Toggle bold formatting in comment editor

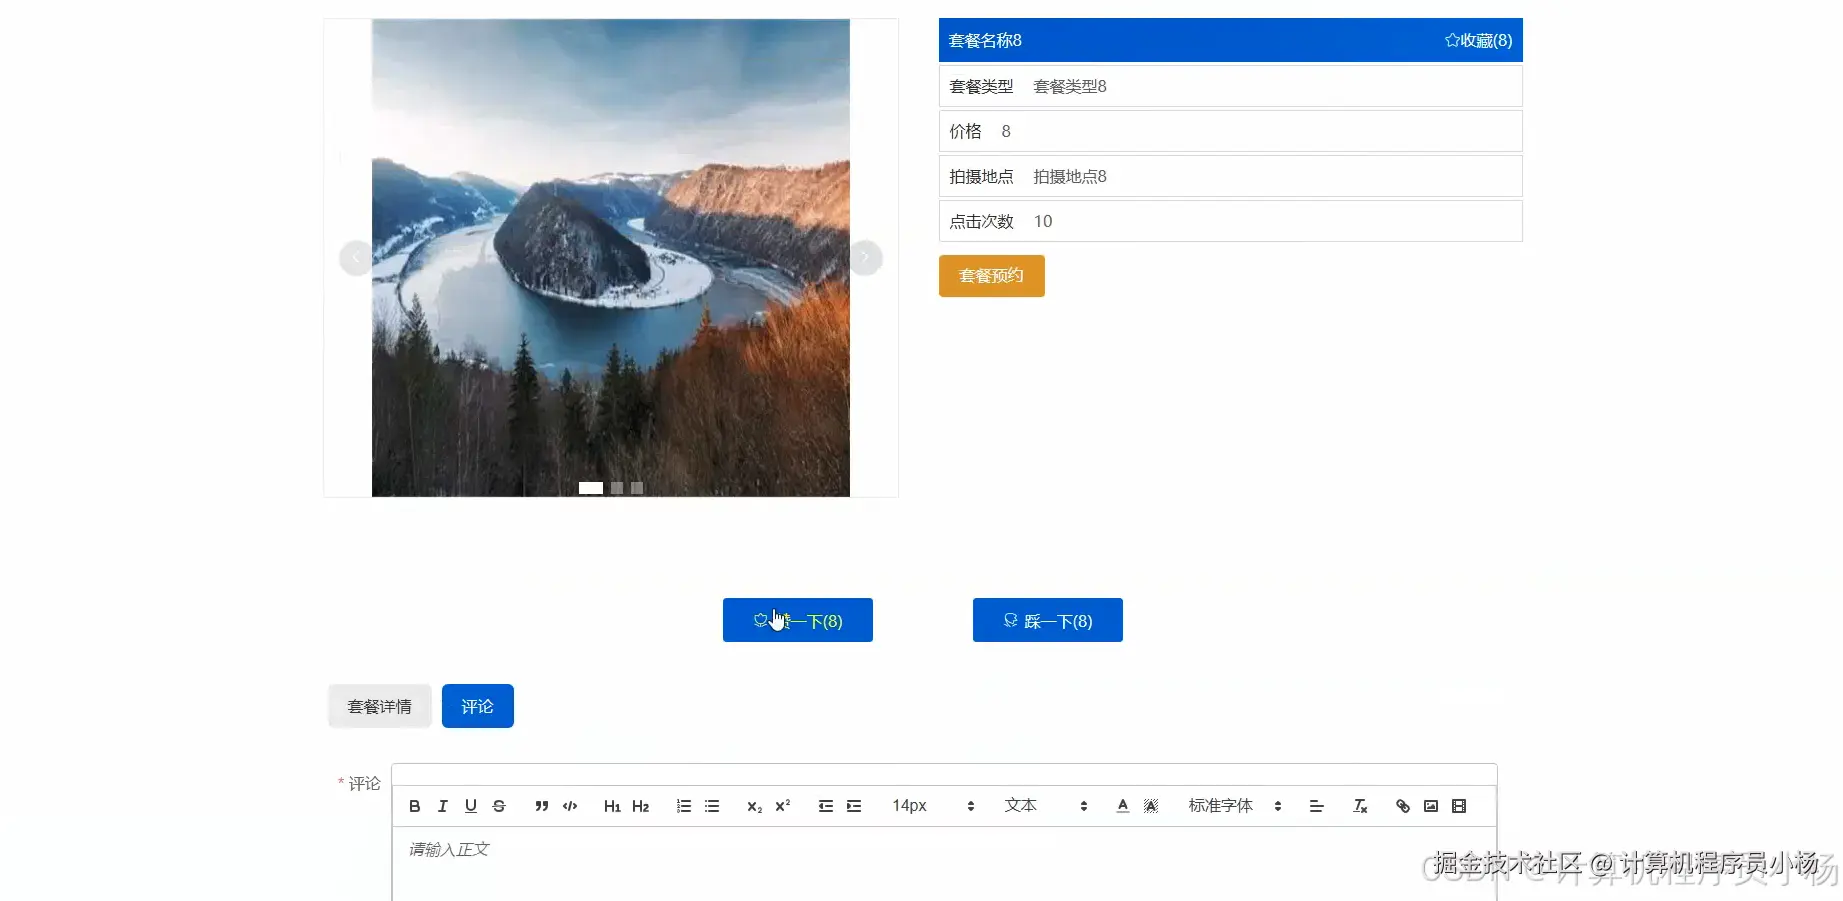pyautogui.click(x=415, y=806)
